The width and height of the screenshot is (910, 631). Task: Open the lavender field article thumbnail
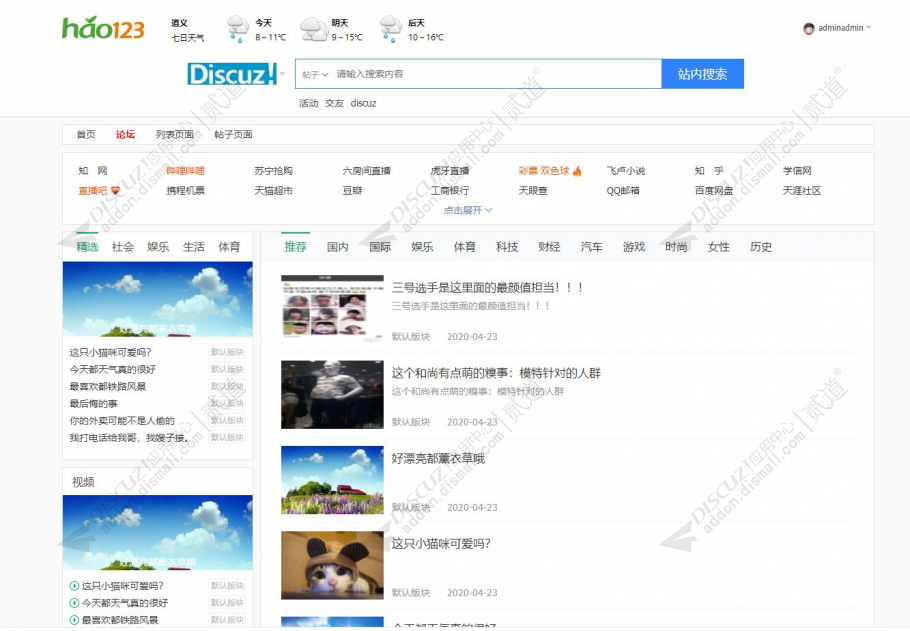pos(332,480)
